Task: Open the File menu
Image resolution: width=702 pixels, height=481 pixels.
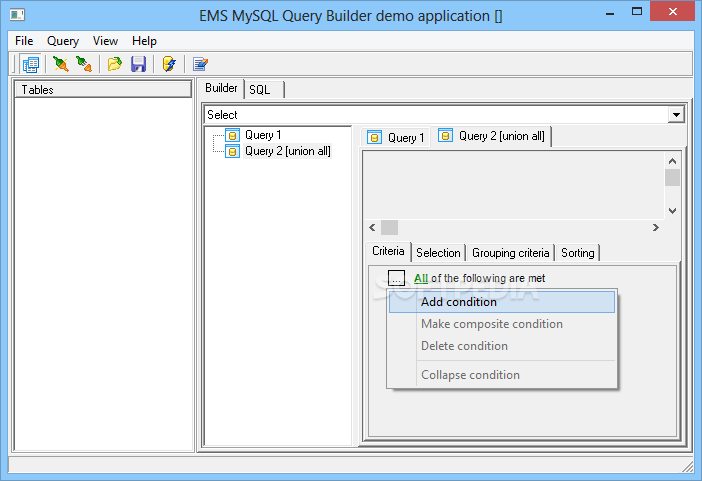Action: [x=24, y=41]
